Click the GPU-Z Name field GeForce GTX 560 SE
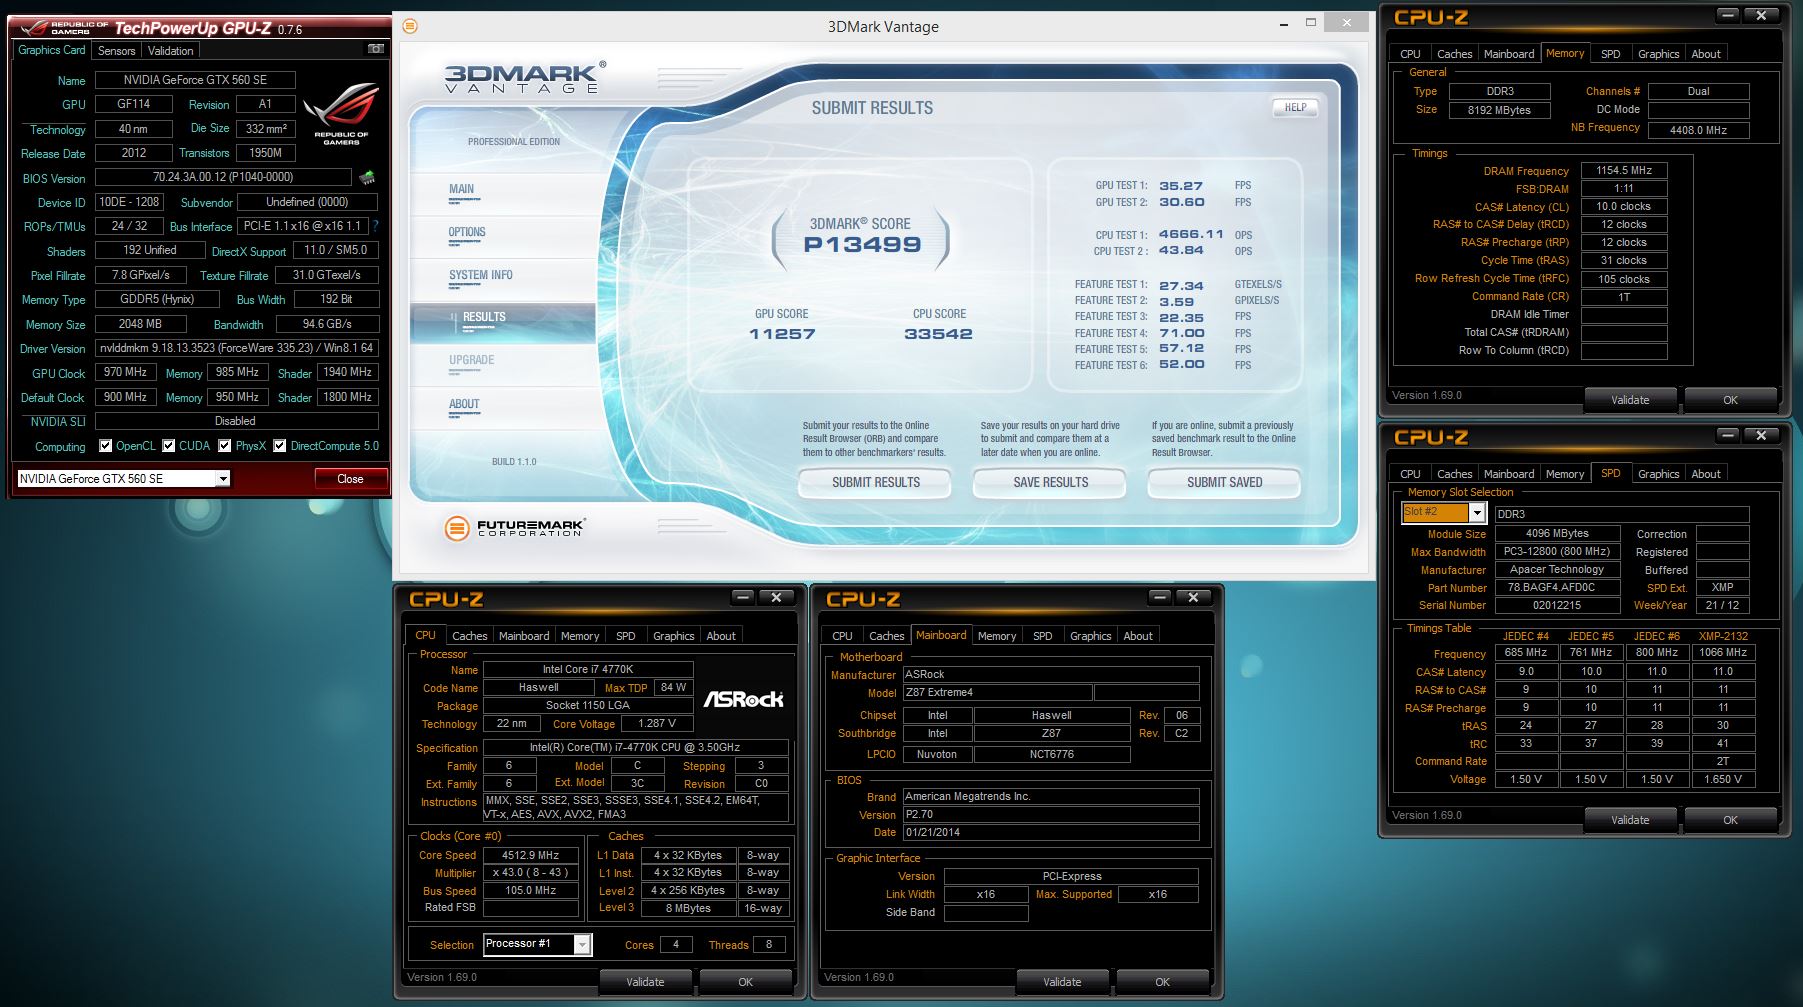This screenshot has height=1007, width=1803. 195,80
